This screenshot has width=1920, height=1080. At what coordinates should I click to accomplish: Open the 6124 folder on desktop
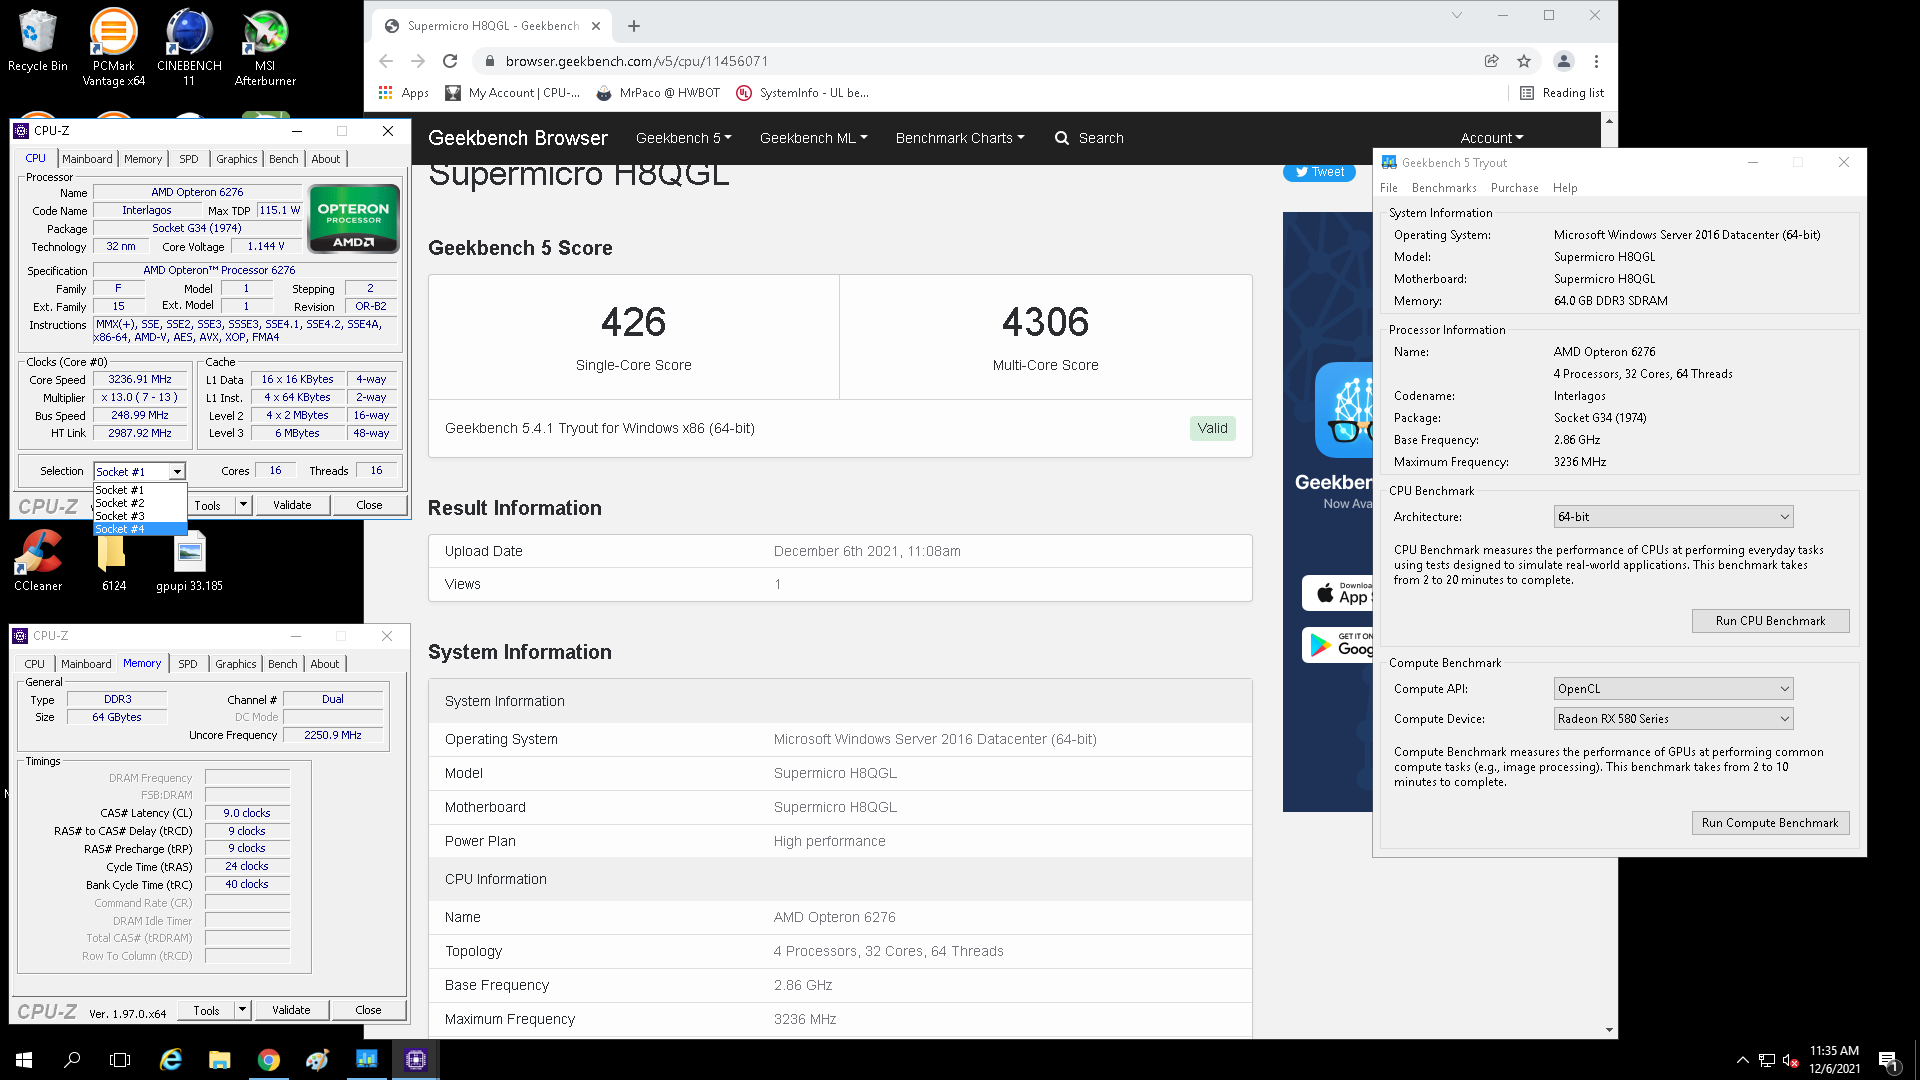[x=113, y=560]
